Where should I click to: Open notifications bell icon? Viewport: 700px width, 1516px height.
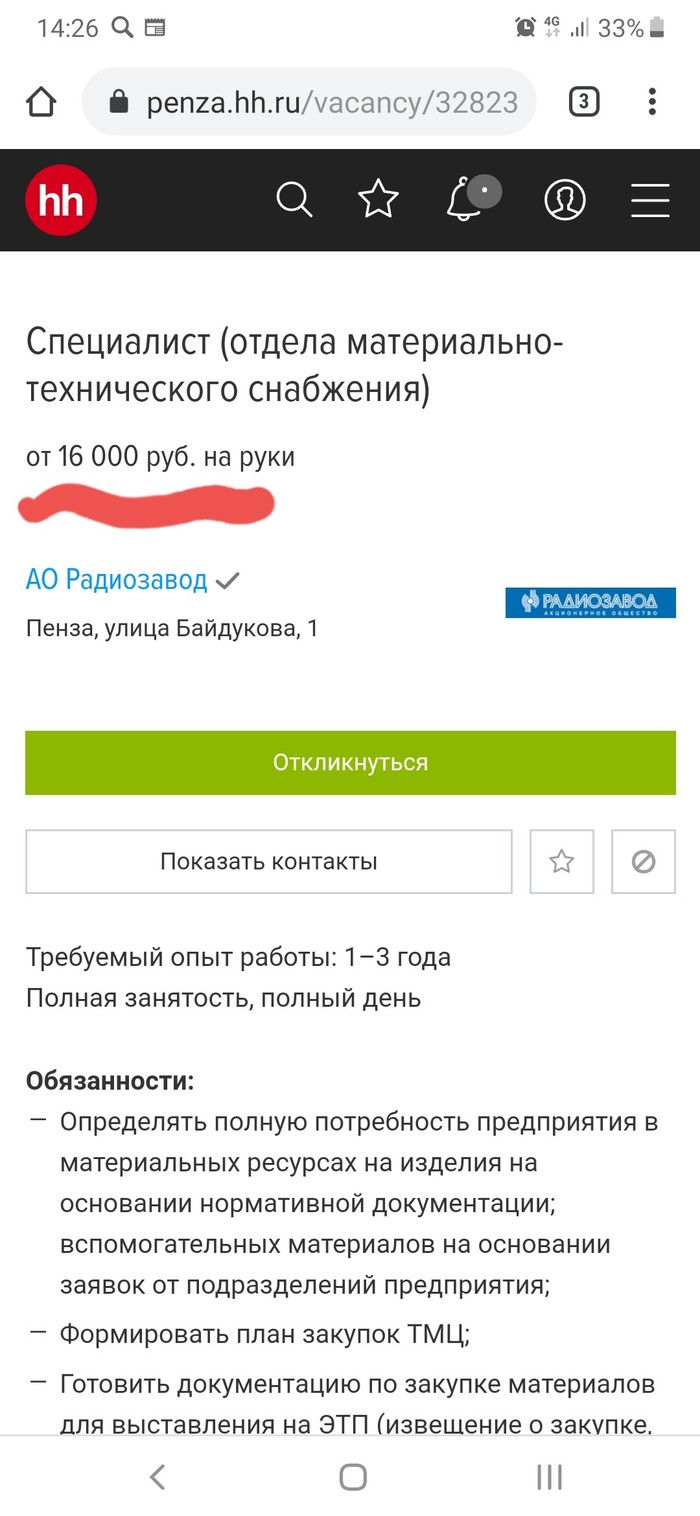tap(468, 200)
